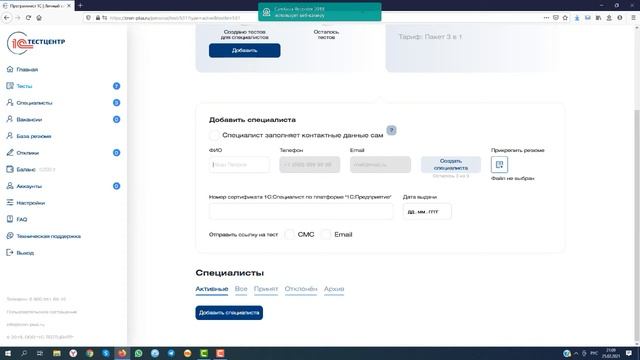Open WhatsApp from the taskbar

tap(138, 353)
